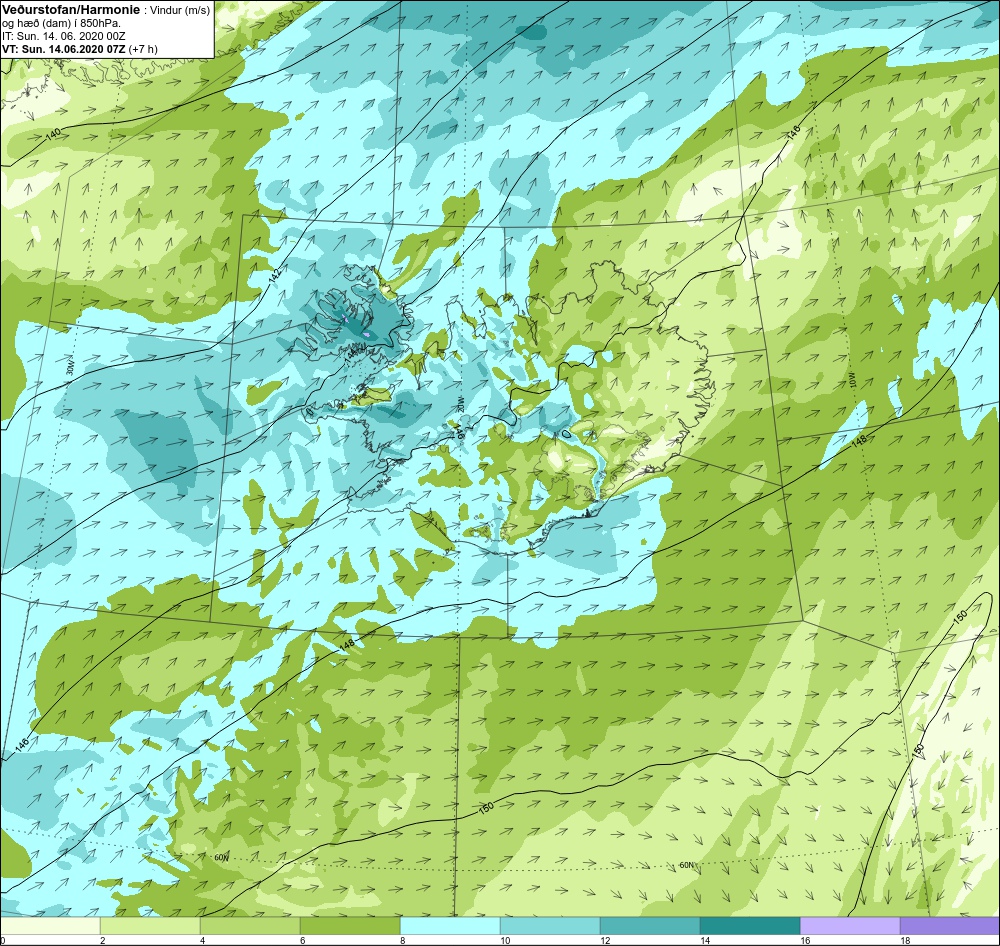The height and width of the screenshot is (946, 1000).
Task: Pick the light cyan 8–10 m/s legend swatch
Action: tap(450, 926)
